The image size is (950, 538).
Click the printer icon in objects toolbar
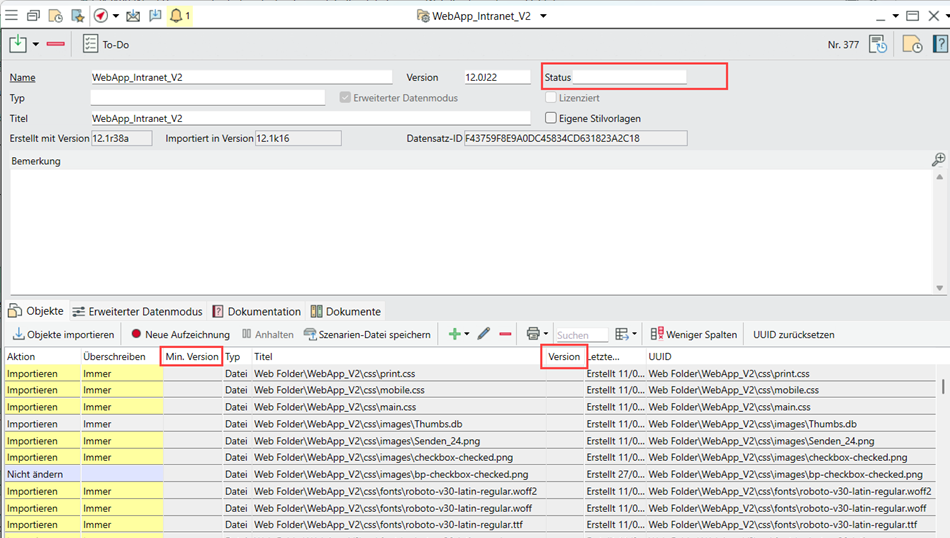click(533, 334)
